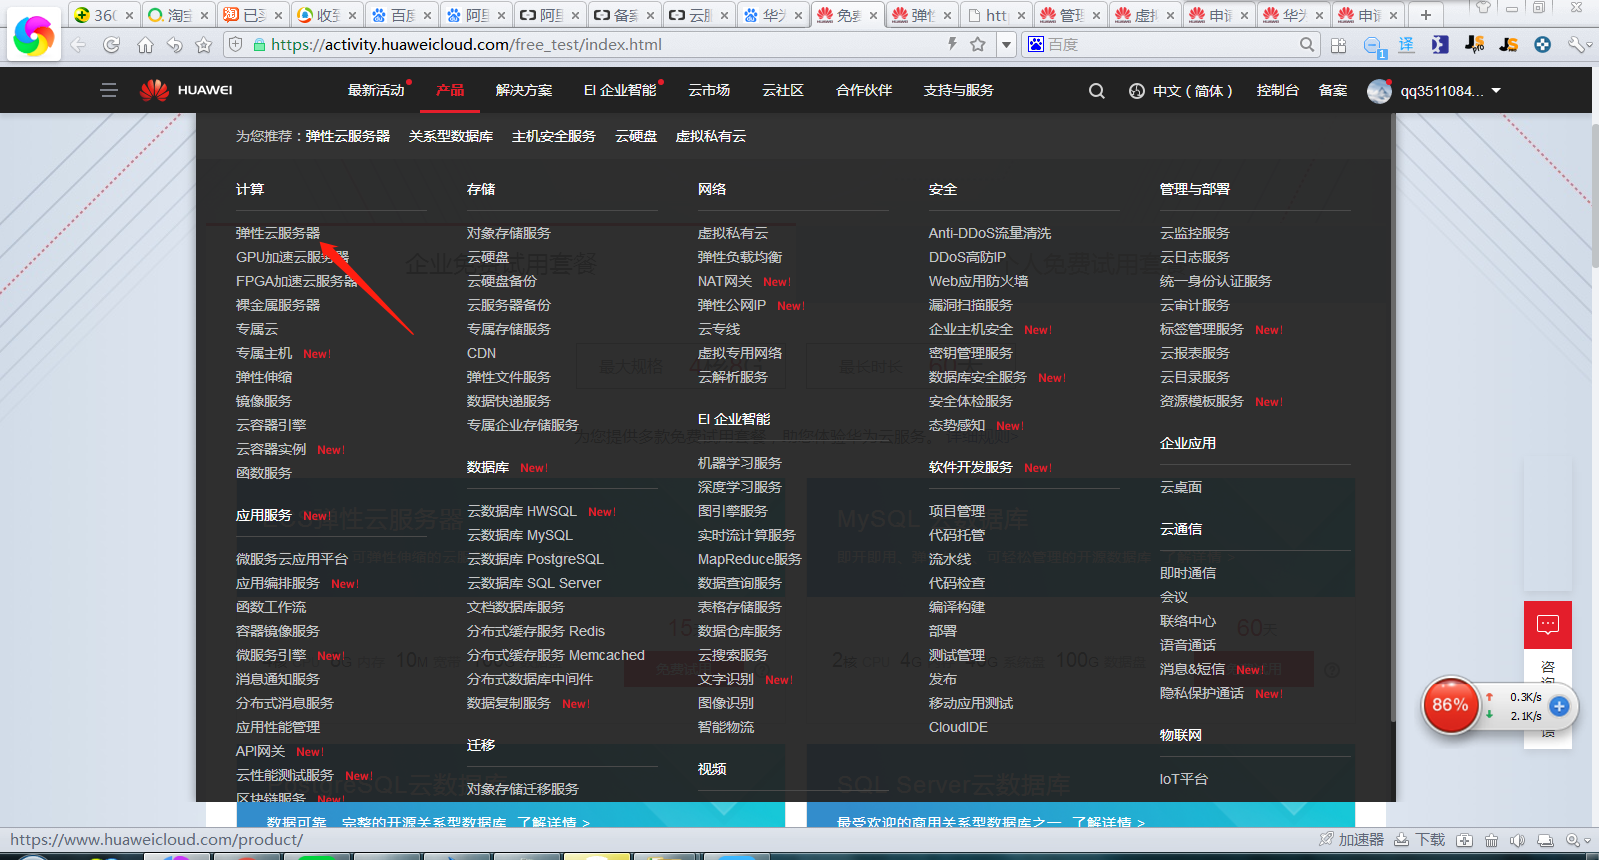
Task: Click the Baidu search box
Action: 1170,44
